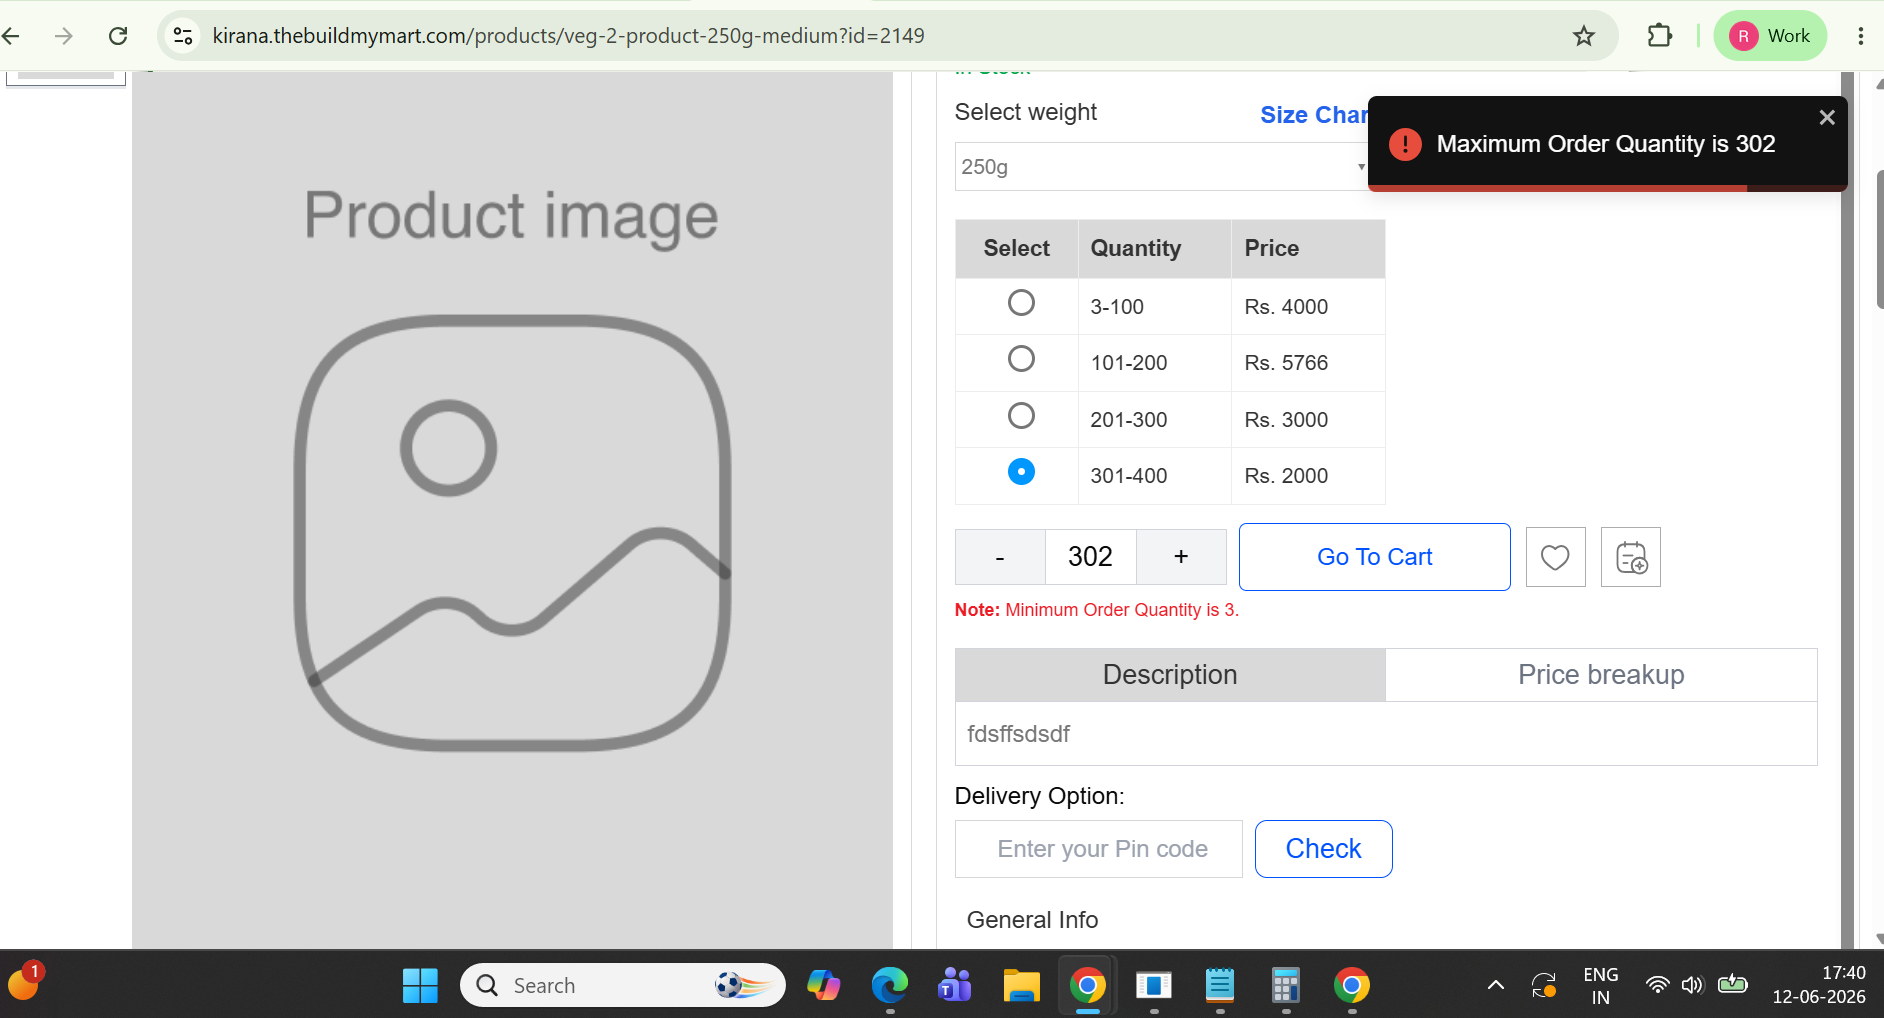The height and width of the screenshot is (1018, 1884).
Task: Open Copilot from the taskbar
Action: pyautogui.click(x=824, y=986)
